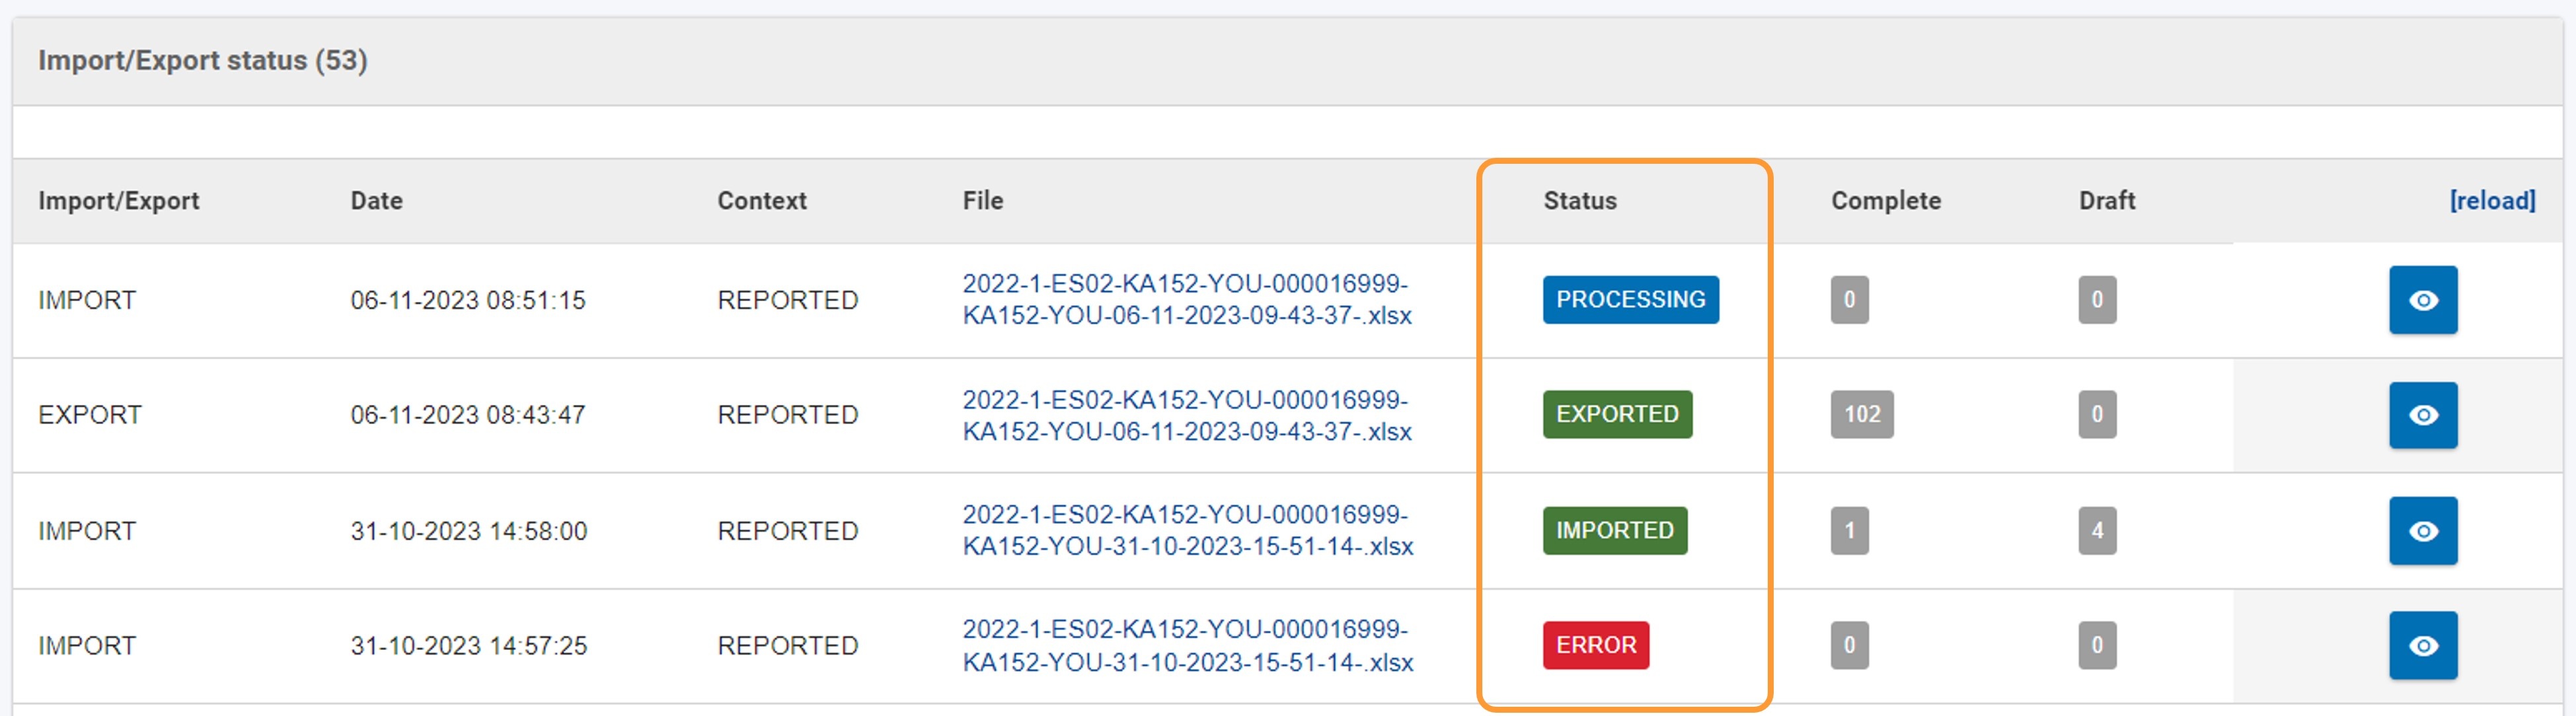The height and width of the screenshot is (716, 2576).
Task: Click Complete badge 0 in the PROCESSING row
Action: pos(1849,300)
